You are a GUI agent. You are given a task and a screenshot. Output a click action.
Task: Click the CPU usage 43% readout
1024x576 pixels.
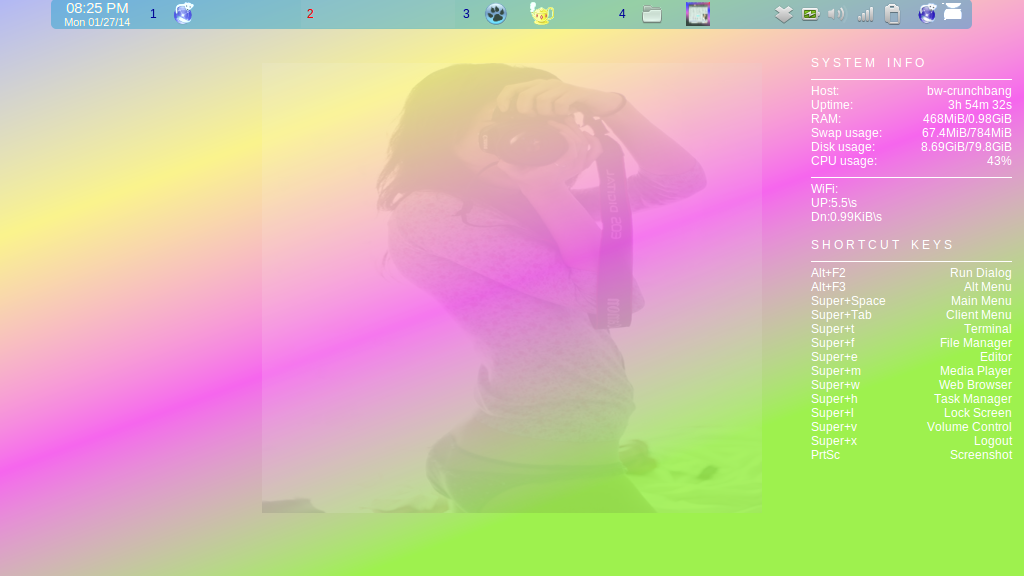910,160
